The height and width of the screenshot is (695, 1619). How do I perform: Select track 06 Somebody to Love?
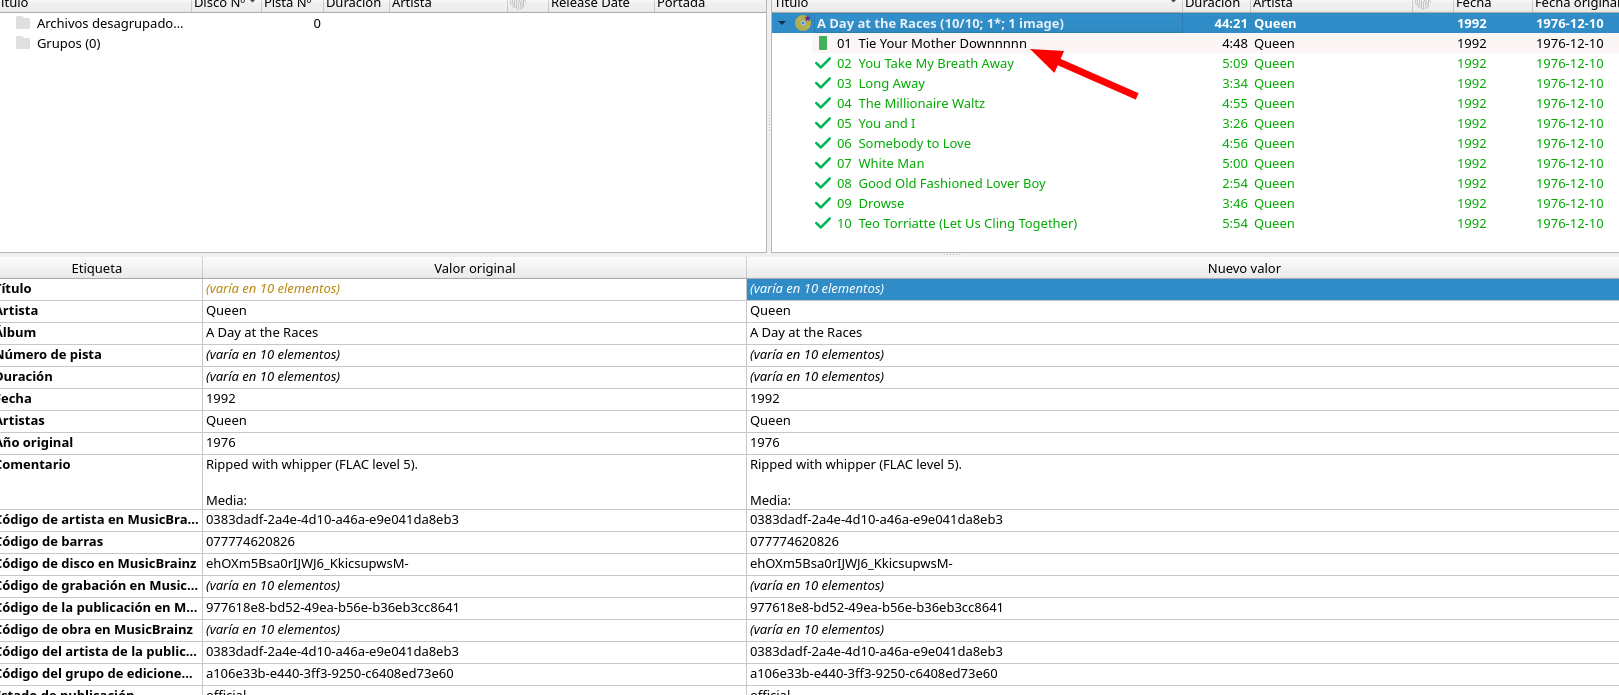click(1195, 143)
